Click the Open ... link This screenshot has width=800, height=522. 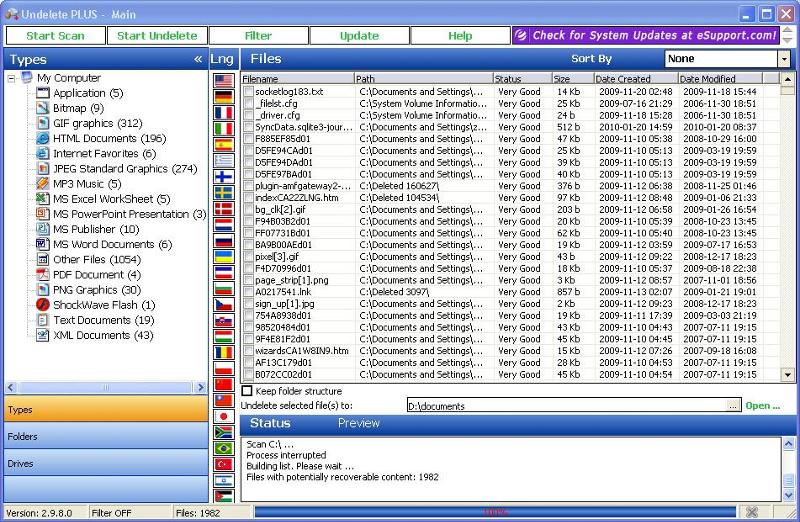pyautogui.click(x=762, y=406)
